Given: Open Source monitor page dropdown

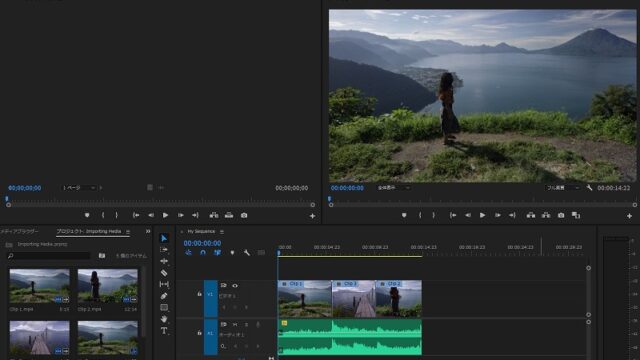Looking at the screenshot, I should [x=78, y=188].
